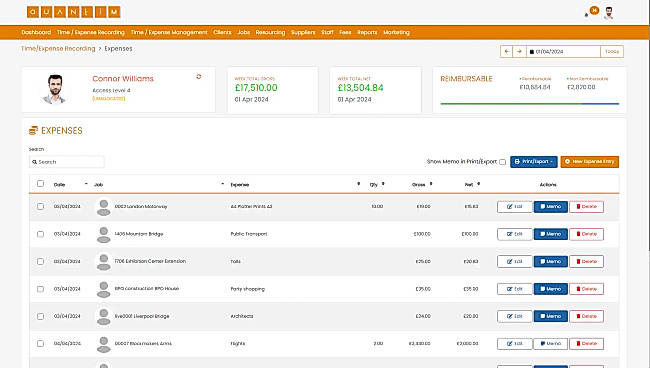Screen dimensions: 650x368
Task: Edit the Liverpool Bridge expense
Action: coord(514,316)
